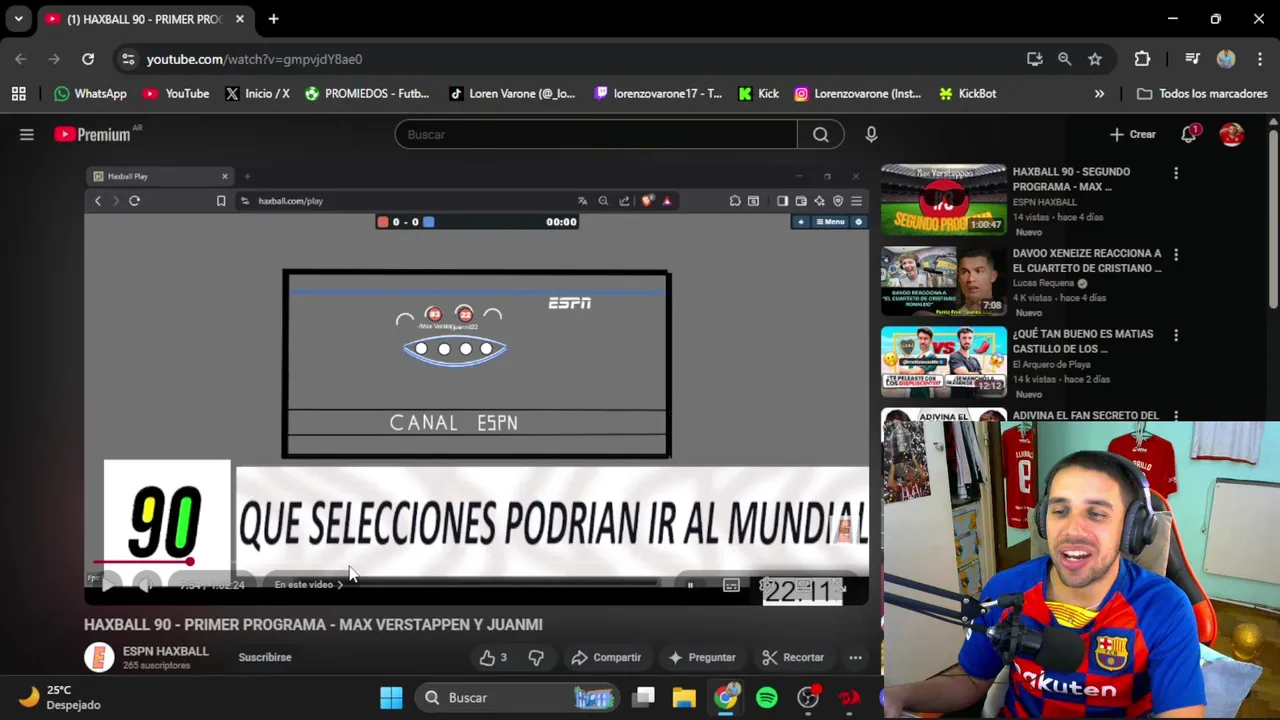
Task: Start voice search with the microphone
Action: pos(871,134)
